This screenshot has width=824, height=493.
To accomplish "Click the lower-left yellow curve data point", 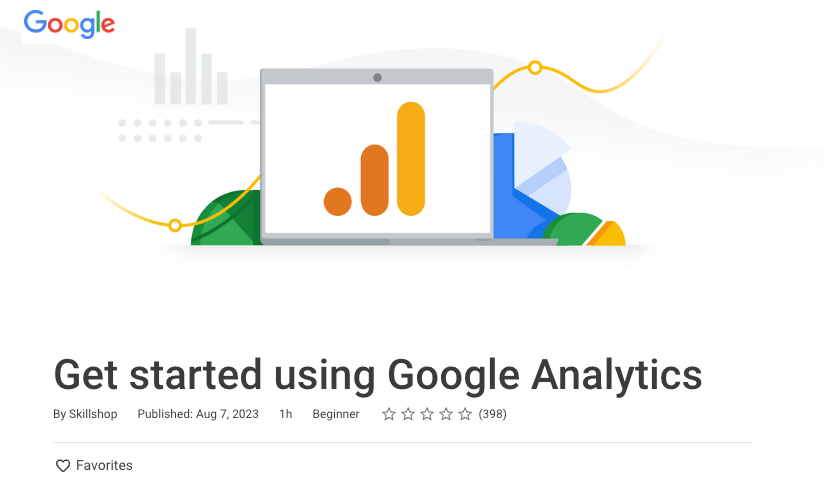I will tap(175, 225).
